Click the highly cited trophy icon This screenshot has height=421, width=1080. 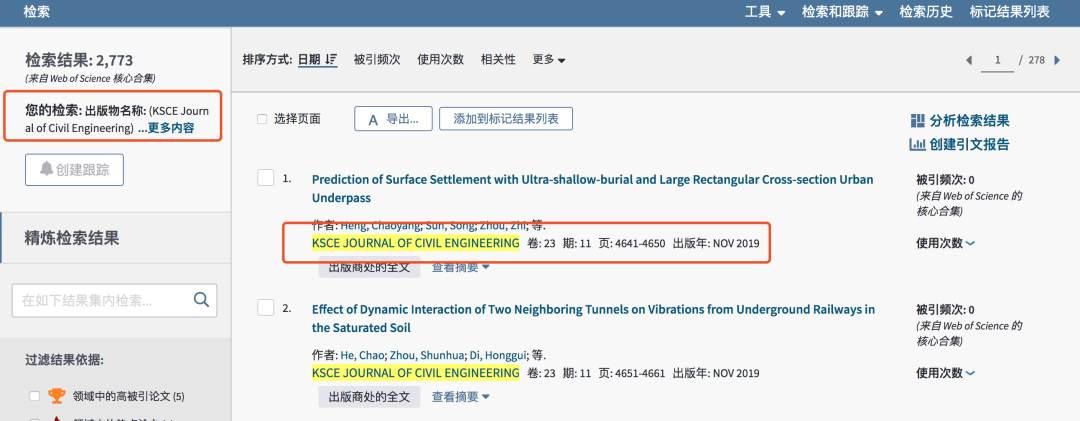point(56,396)
